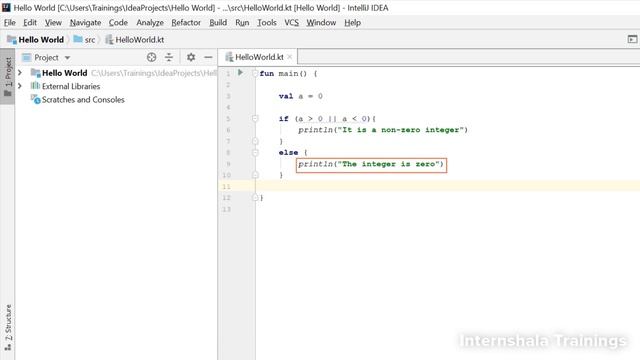
Task: Click the src folder breadcrumb
Action: [x=84, y=40]
